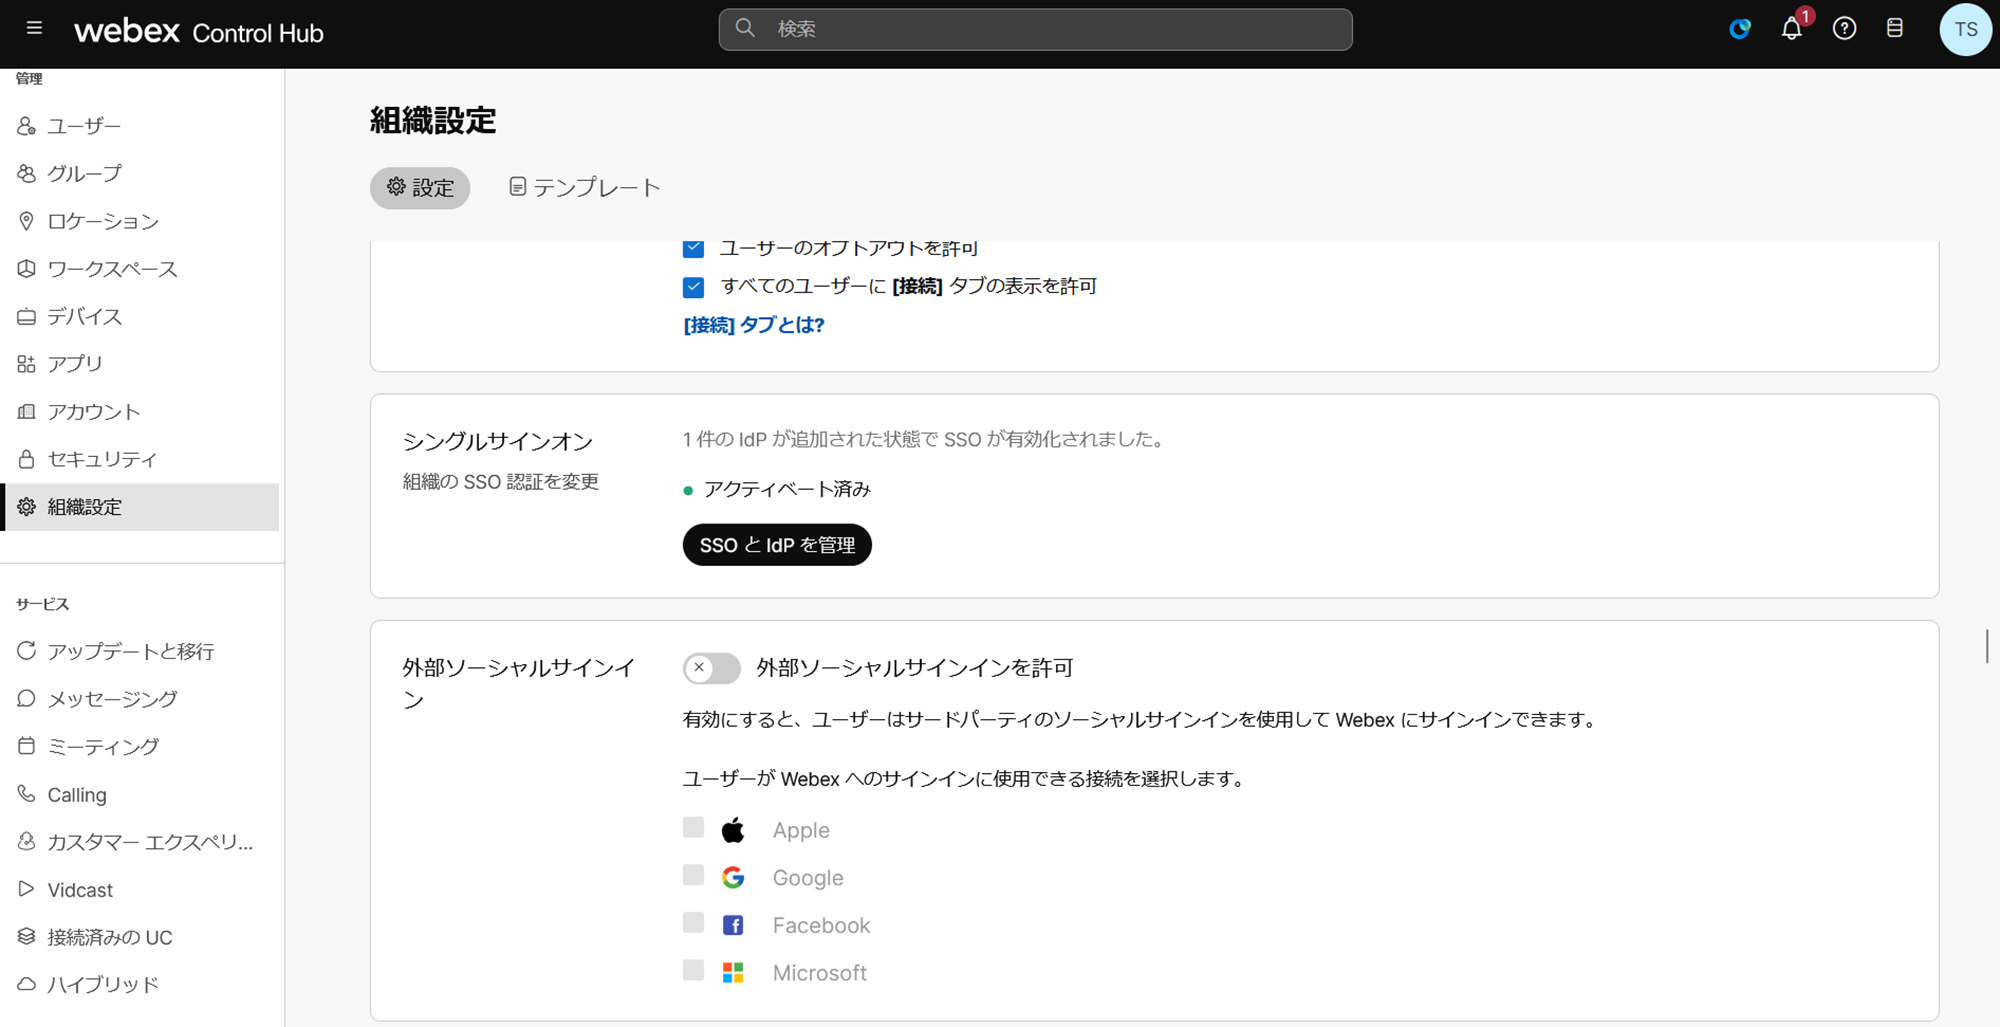Uncheck [接続] タブの表示を許可 checkbox

pyautogui.click(x=693, y=287)
